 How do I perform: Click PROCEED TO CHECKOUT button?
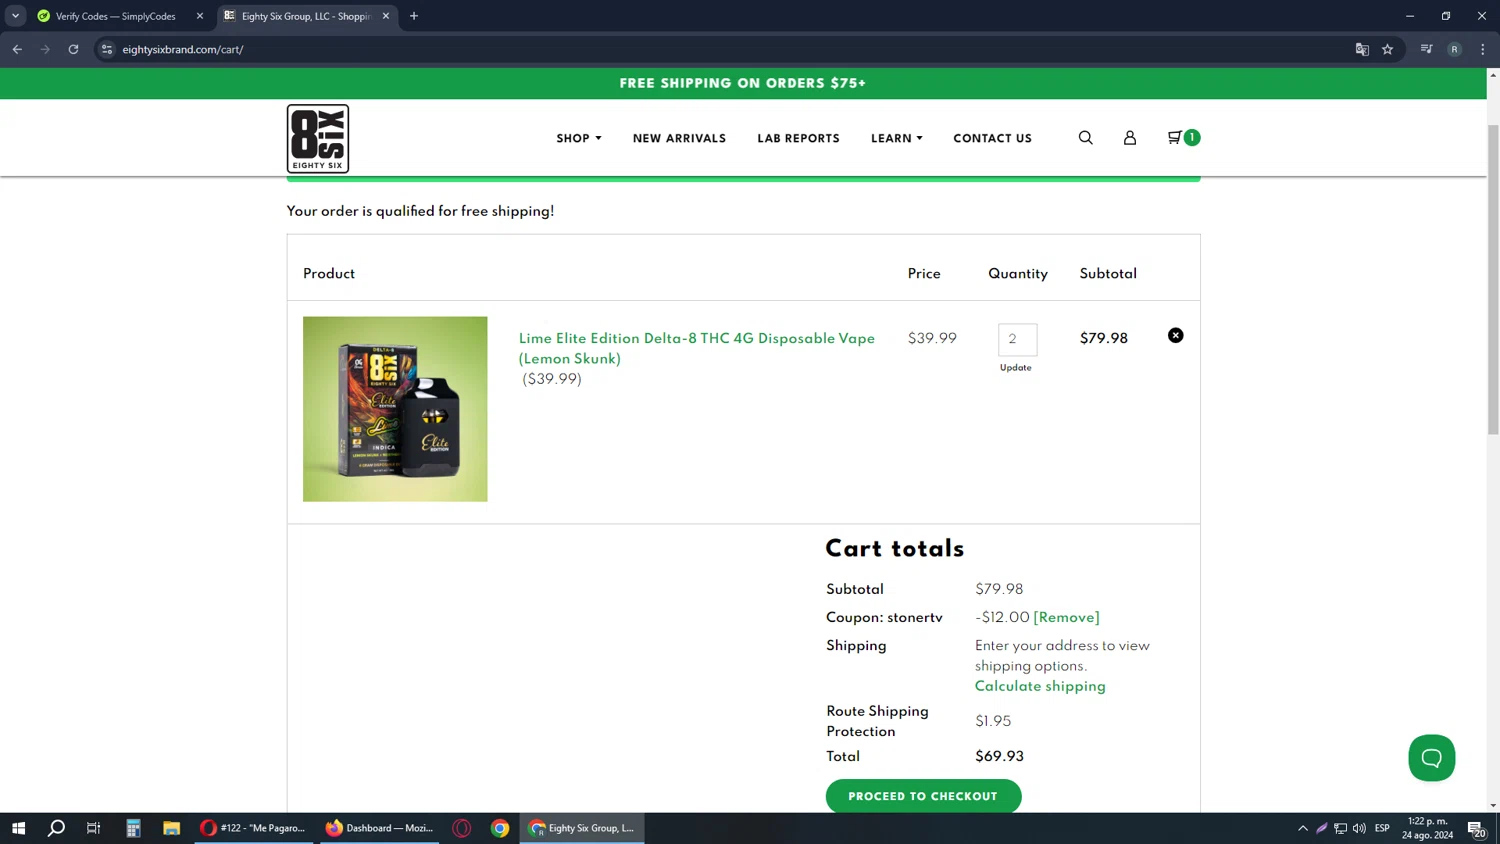(923, 796)
